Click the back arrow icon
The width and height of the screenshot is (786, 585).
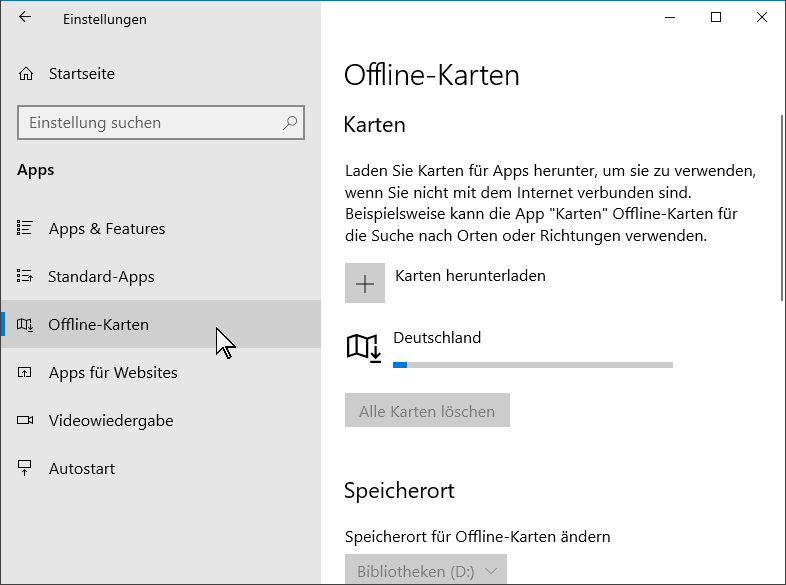click(25, 17)
